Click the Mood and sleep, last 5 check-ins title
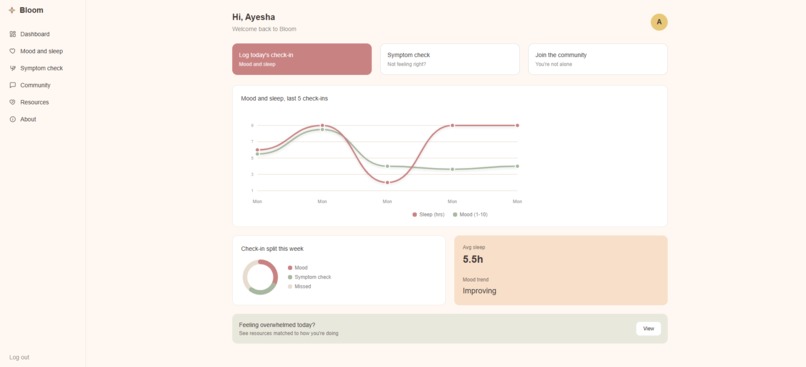Screen dimensions: 806x367 [284, 99]
